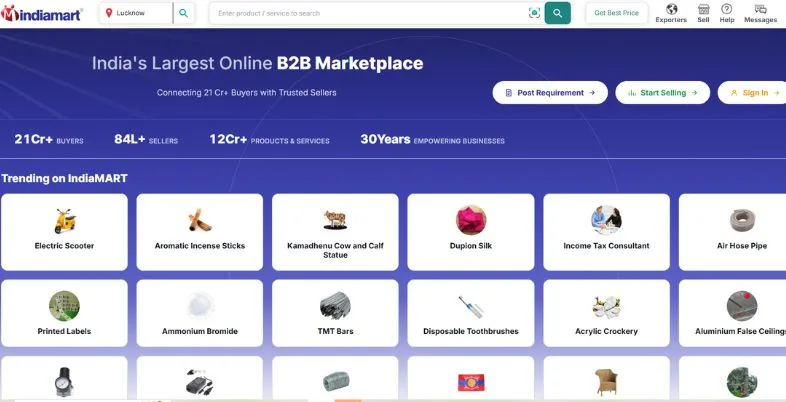
Task: Open the Acrylic Crockery label
Action: click(x=606, y=331)
